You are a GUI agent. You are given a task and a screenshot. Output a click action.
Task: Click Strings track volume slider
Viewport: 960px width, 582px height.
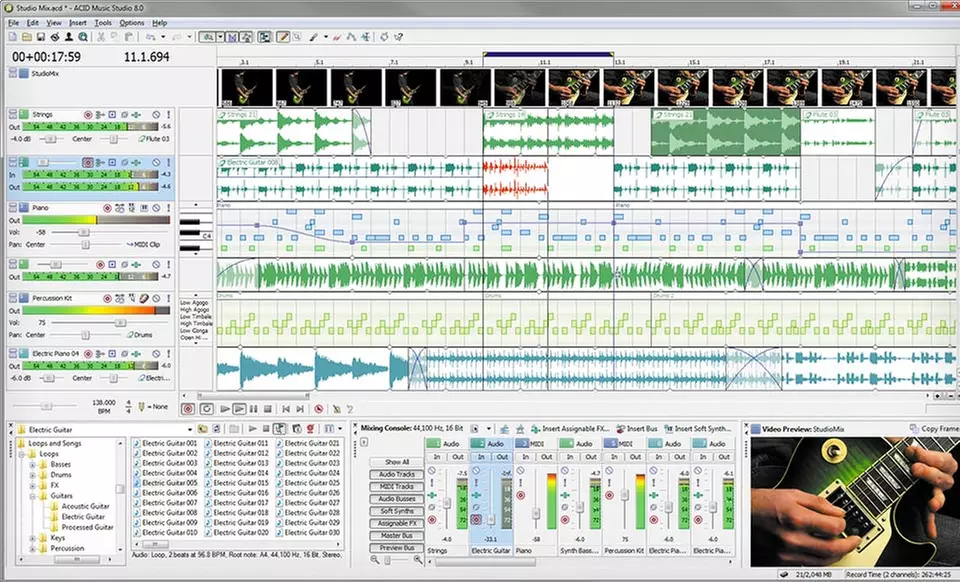(x=49, y=139)
